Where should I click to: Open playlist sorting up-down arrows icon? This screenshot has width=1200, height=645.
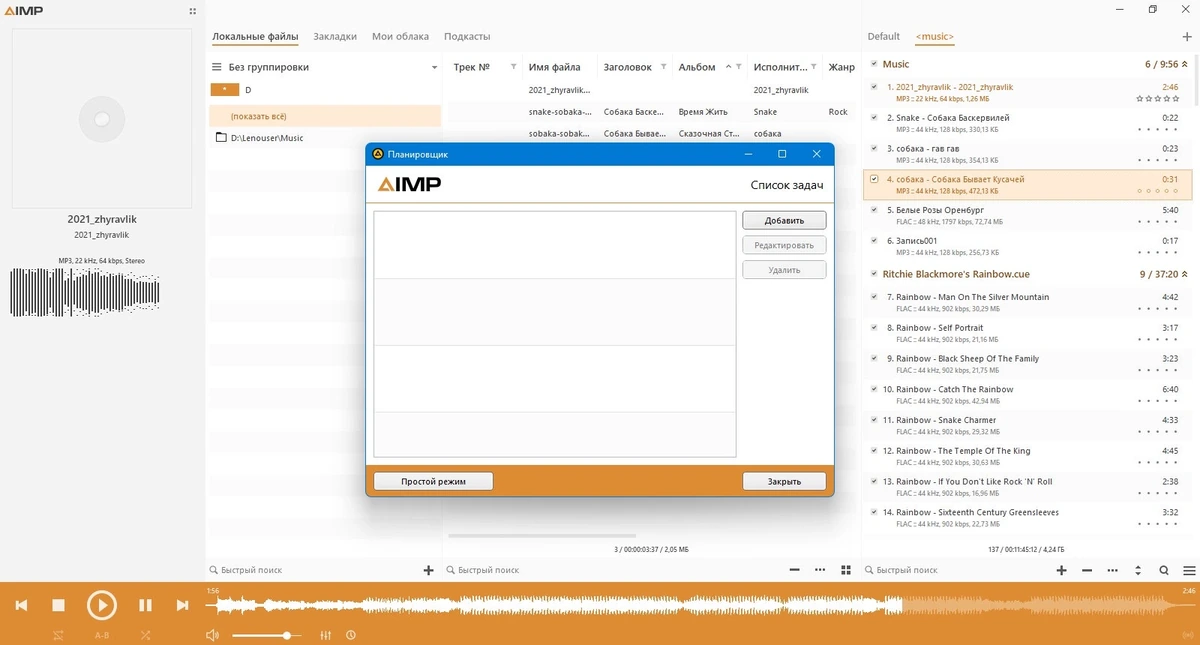click(x=1138, y=570)
